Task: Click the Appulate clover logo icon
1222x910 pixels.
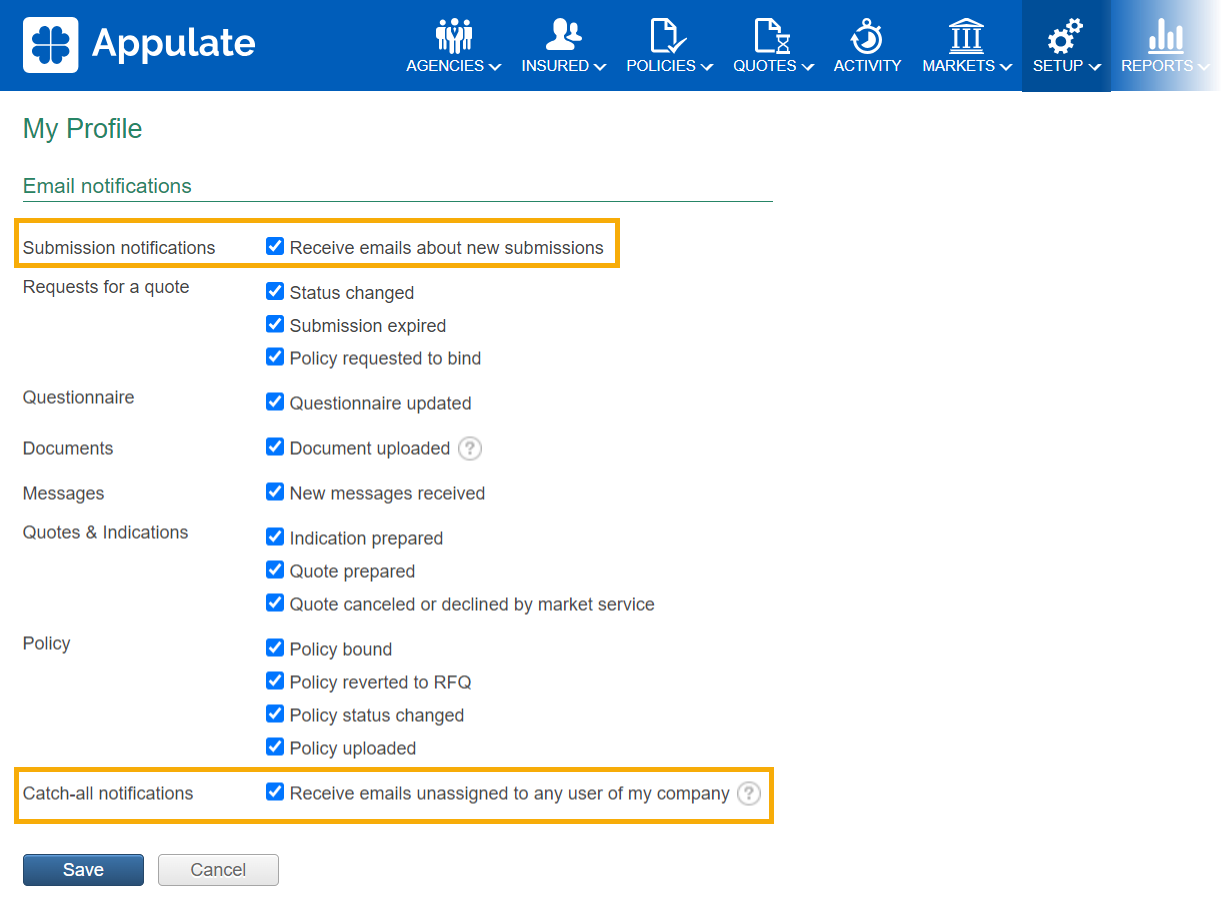Action: coord(51,44)
